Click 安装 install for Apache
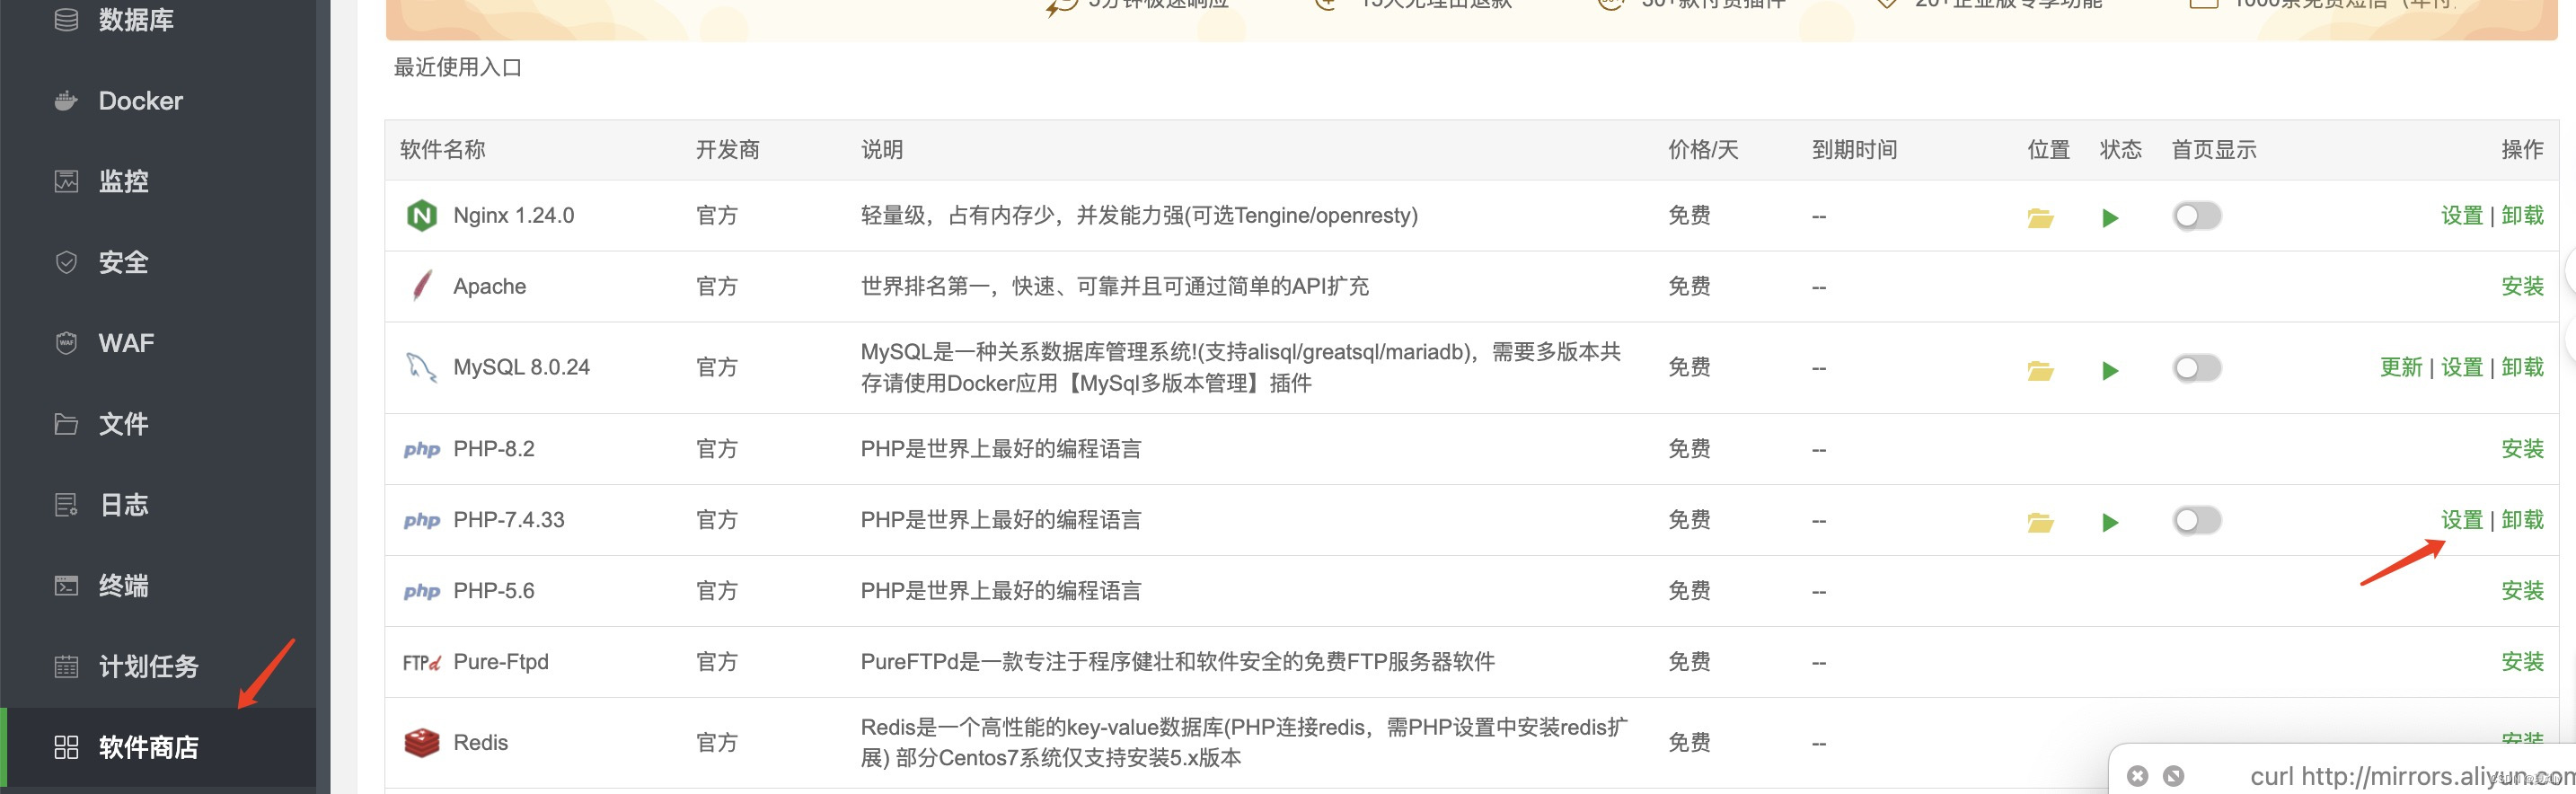This screenshot has width=2576, height=794. 2522,287
